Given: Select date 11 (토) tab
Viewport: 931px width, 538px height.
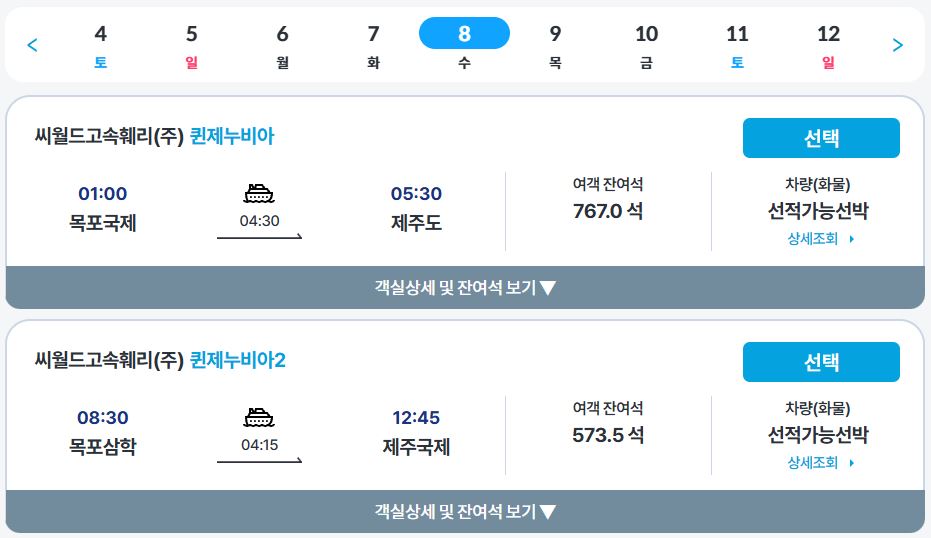Looking at the screenshot, I should point(737,45).
